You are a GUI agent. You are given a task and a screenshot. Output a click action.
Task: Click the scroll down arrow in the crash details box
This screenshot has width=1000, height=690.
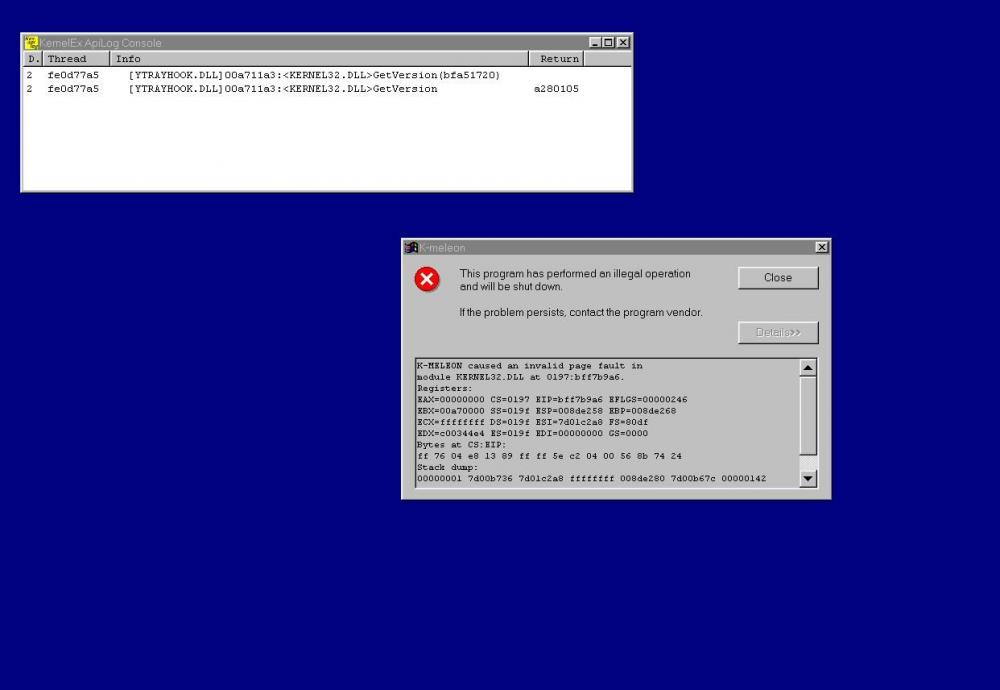[x=807, y=478]
